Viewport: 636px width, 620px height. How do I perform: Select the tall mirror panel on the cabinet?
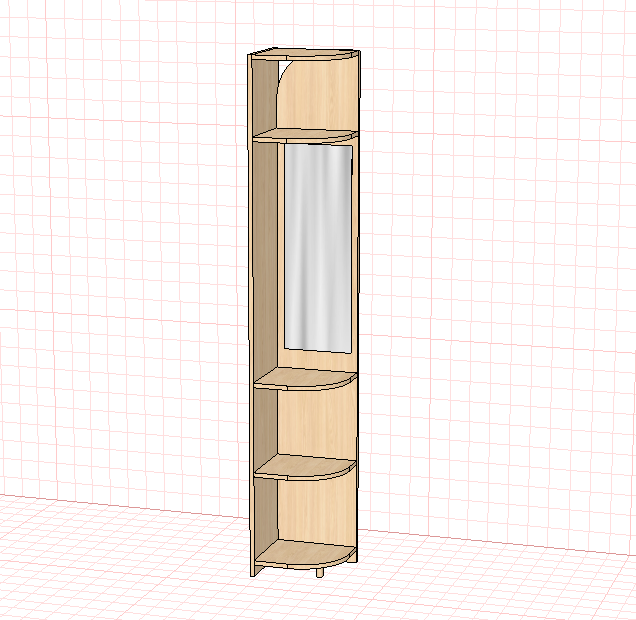tap(318, 248)
